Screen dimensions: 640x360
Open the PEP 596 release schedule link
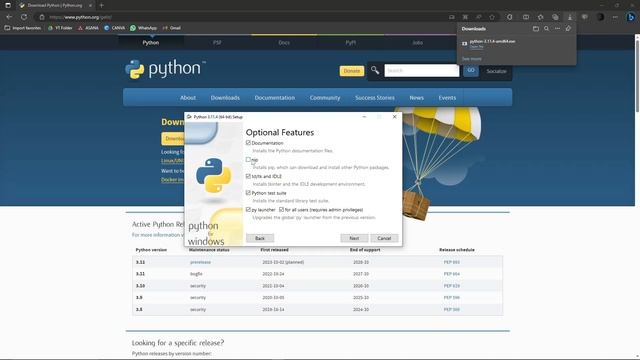(x=451, y=298)
